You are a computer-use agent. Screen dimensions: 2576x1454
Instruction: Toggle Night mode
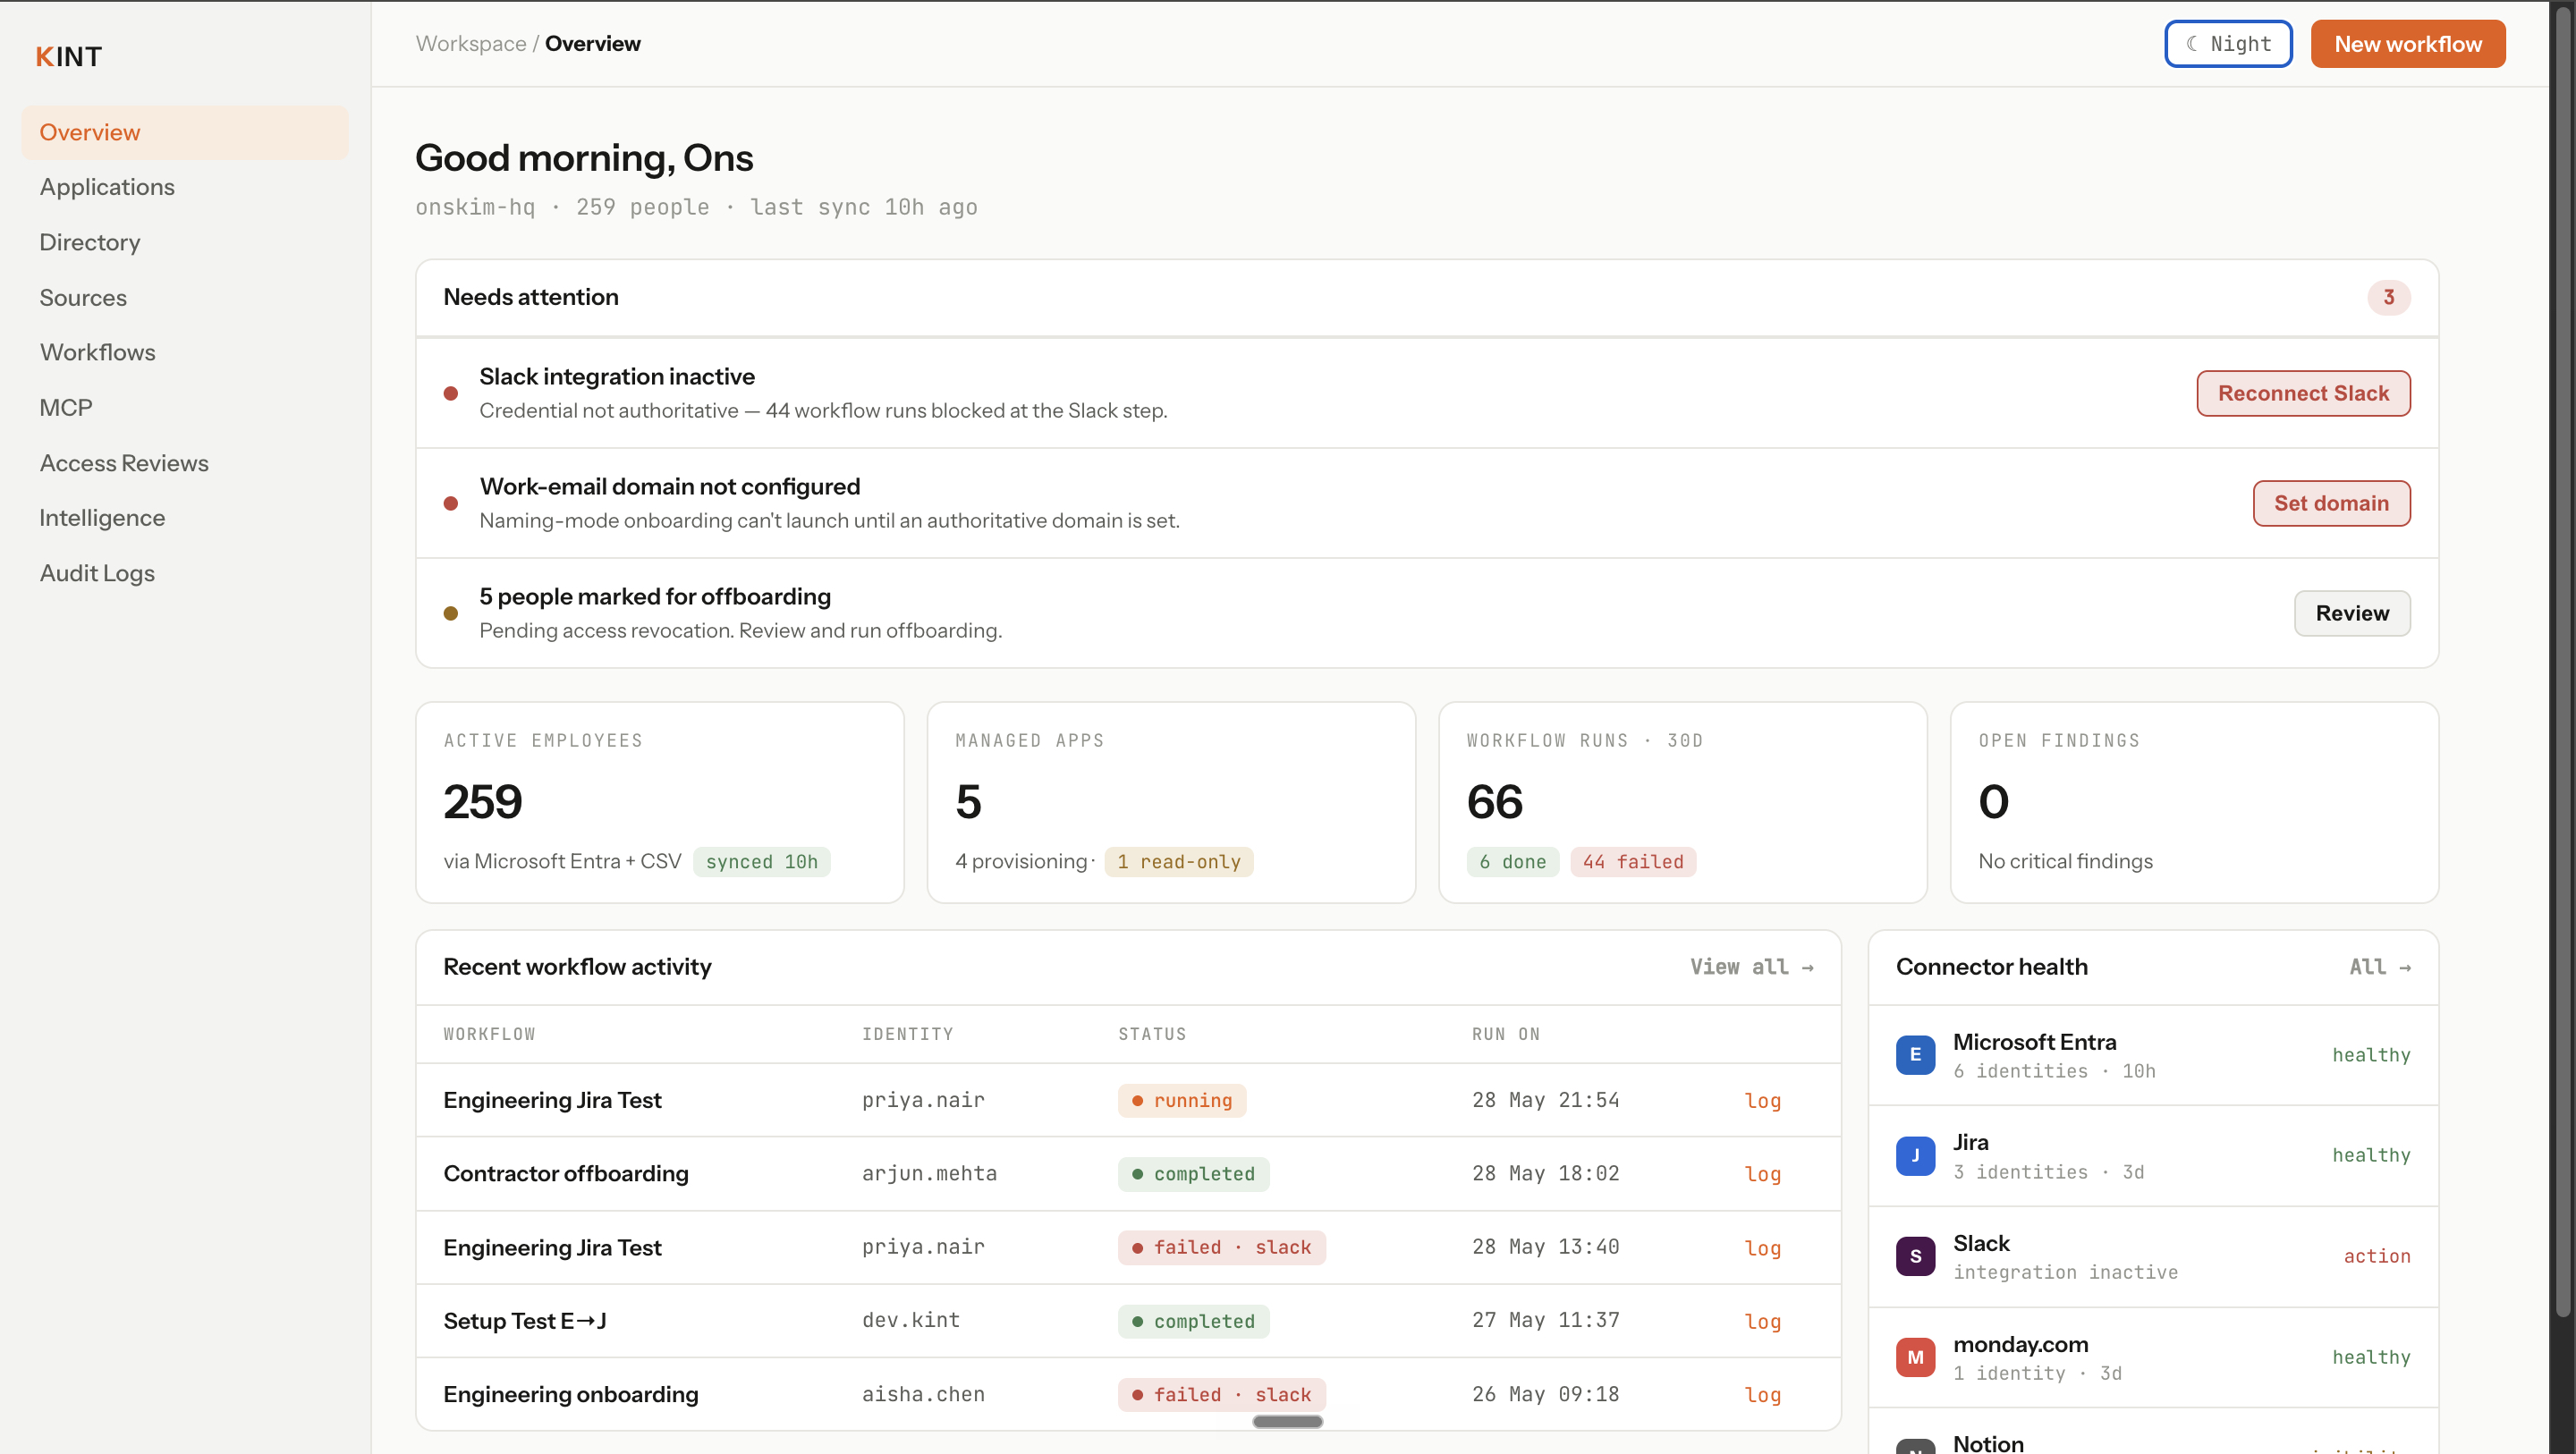click(x=2228, y=44)
